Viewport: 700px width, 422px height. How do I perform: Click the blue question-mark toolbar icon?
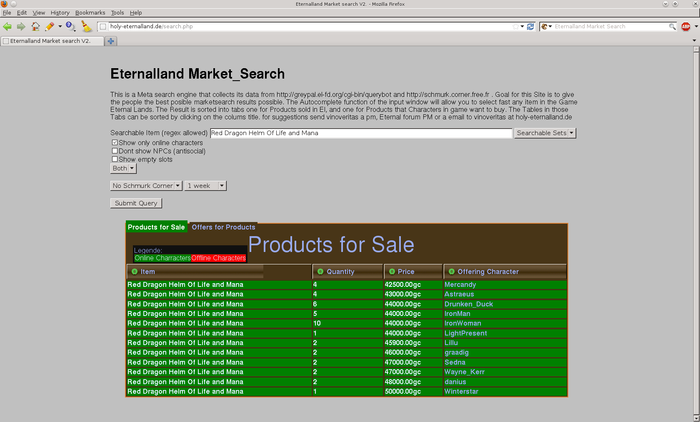tap(70, 26)
